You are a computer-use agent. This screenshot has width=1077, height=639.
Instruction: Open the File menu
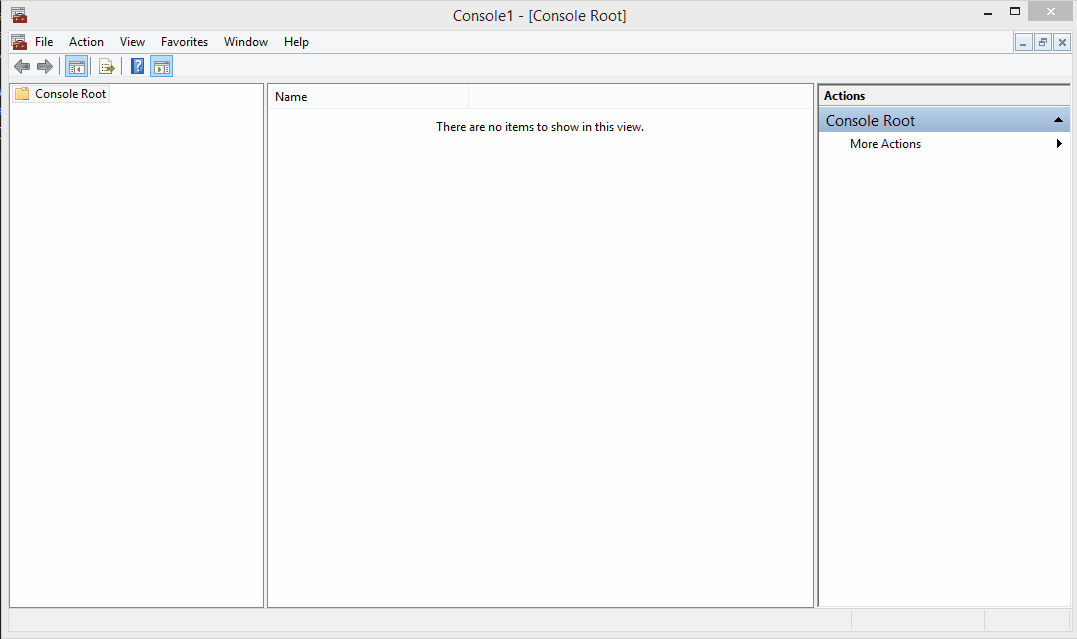pyautogui.click(x=44, y=42)
